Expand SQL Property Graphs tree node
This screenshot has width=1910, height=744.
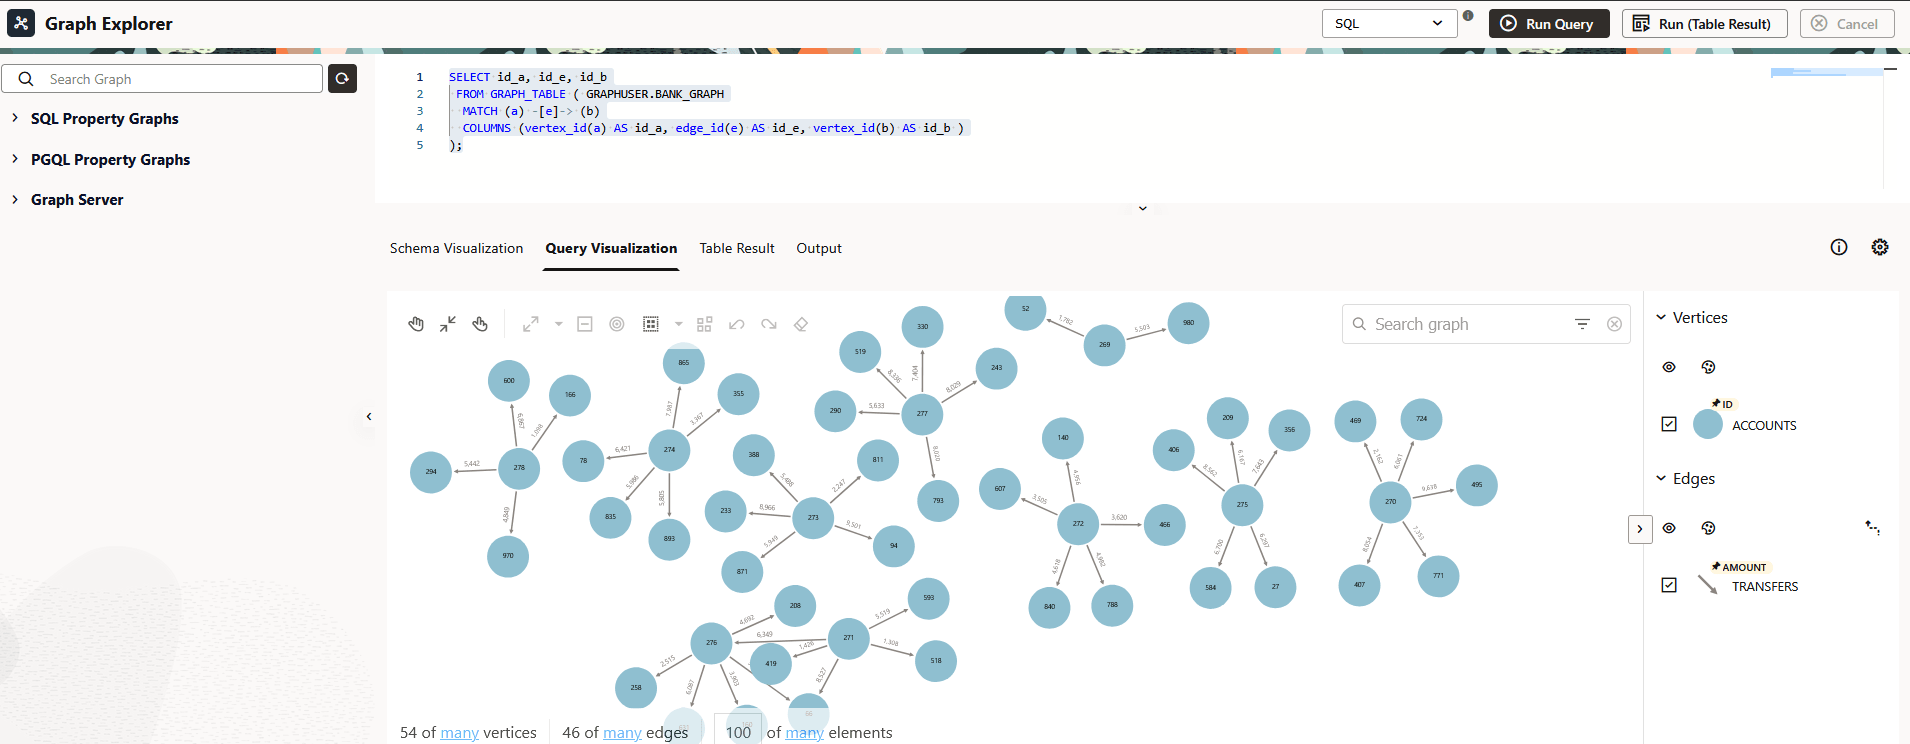coord(15,118)
